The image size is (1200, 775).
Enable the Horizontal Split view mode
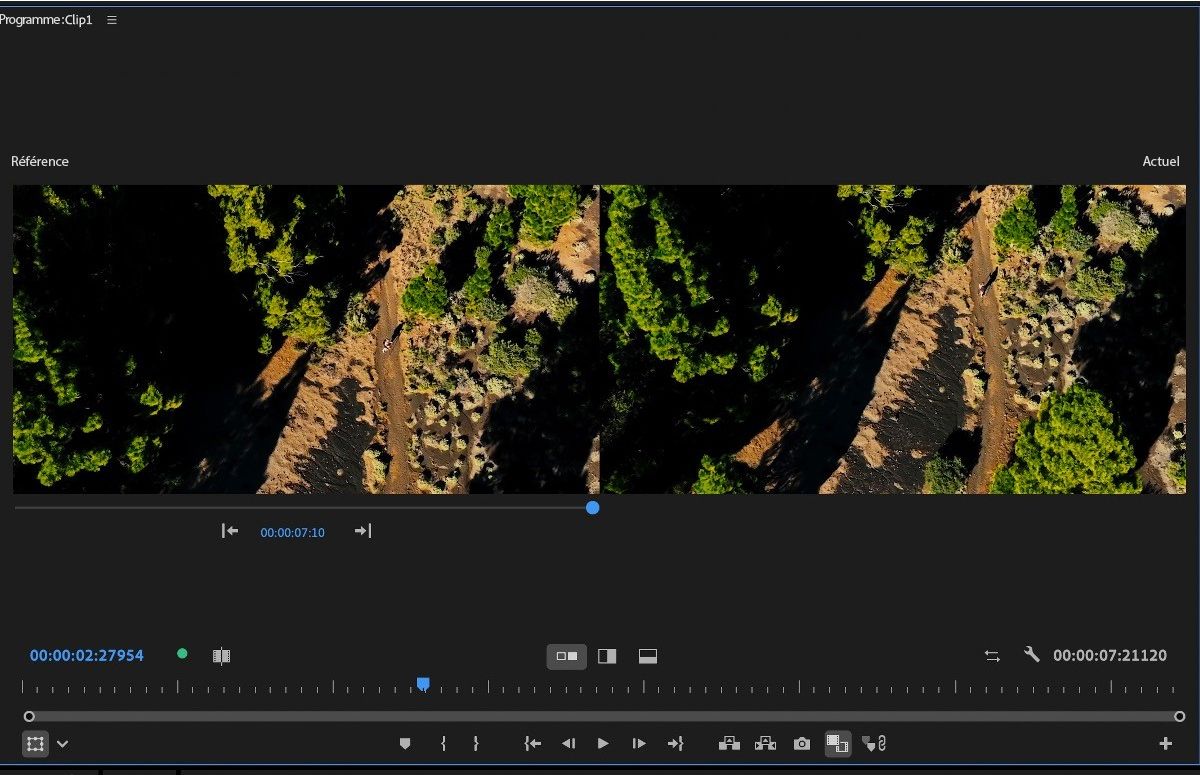647,656
